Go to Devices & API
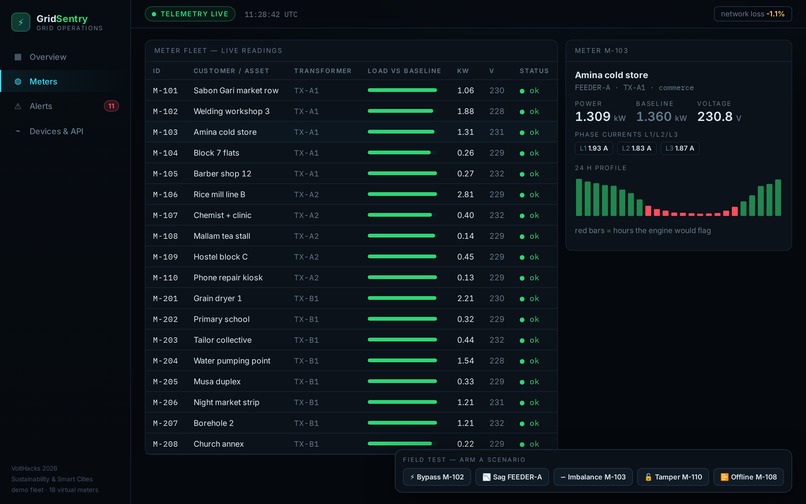The width and height of the screenshot is (806, 504). pos(65,131)
